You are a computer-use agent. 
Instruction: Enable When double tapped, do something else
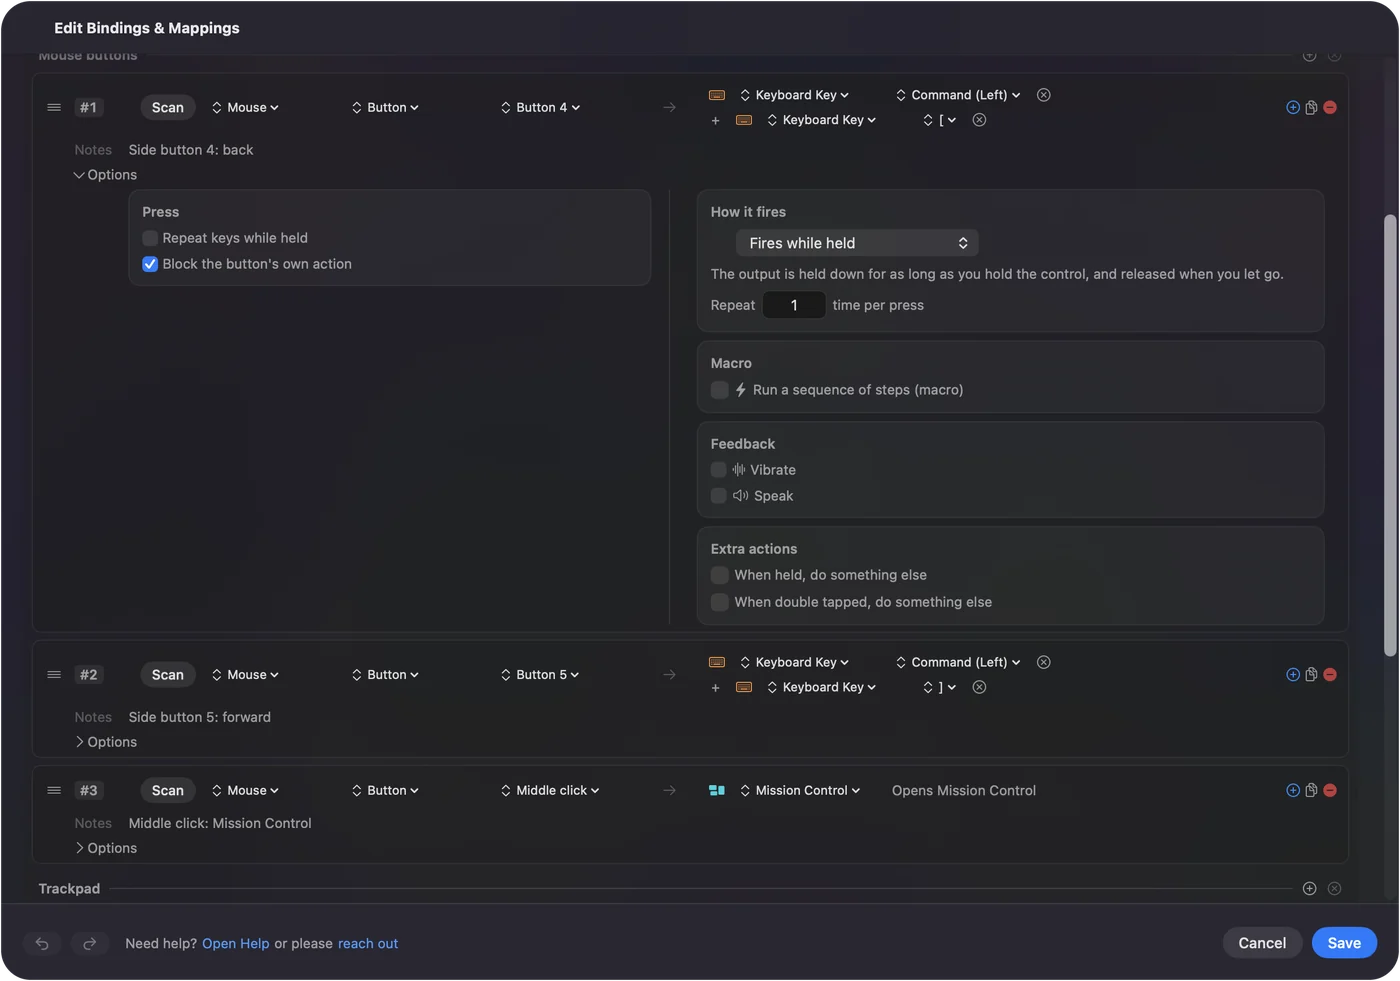(719, 602)
